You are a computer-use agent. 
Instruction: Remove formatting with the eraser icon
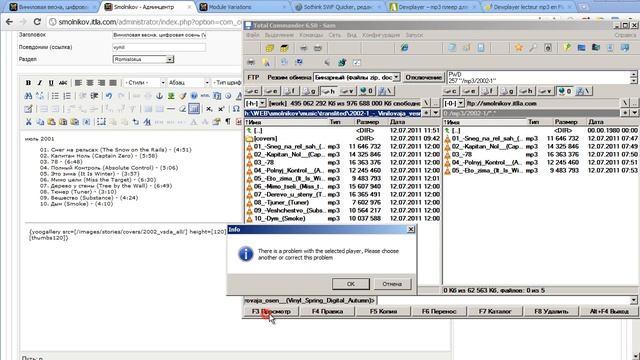click(182, 109)
